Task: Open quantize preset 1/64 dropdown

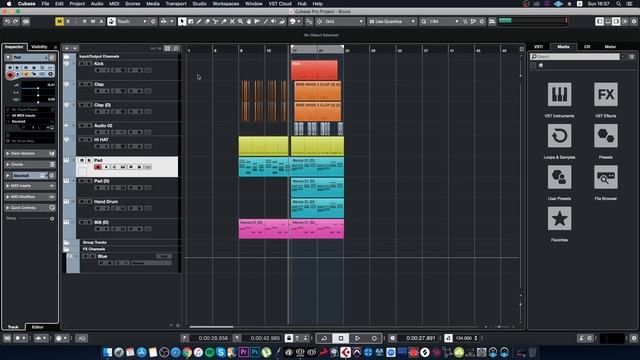Action: pos(443,21)
